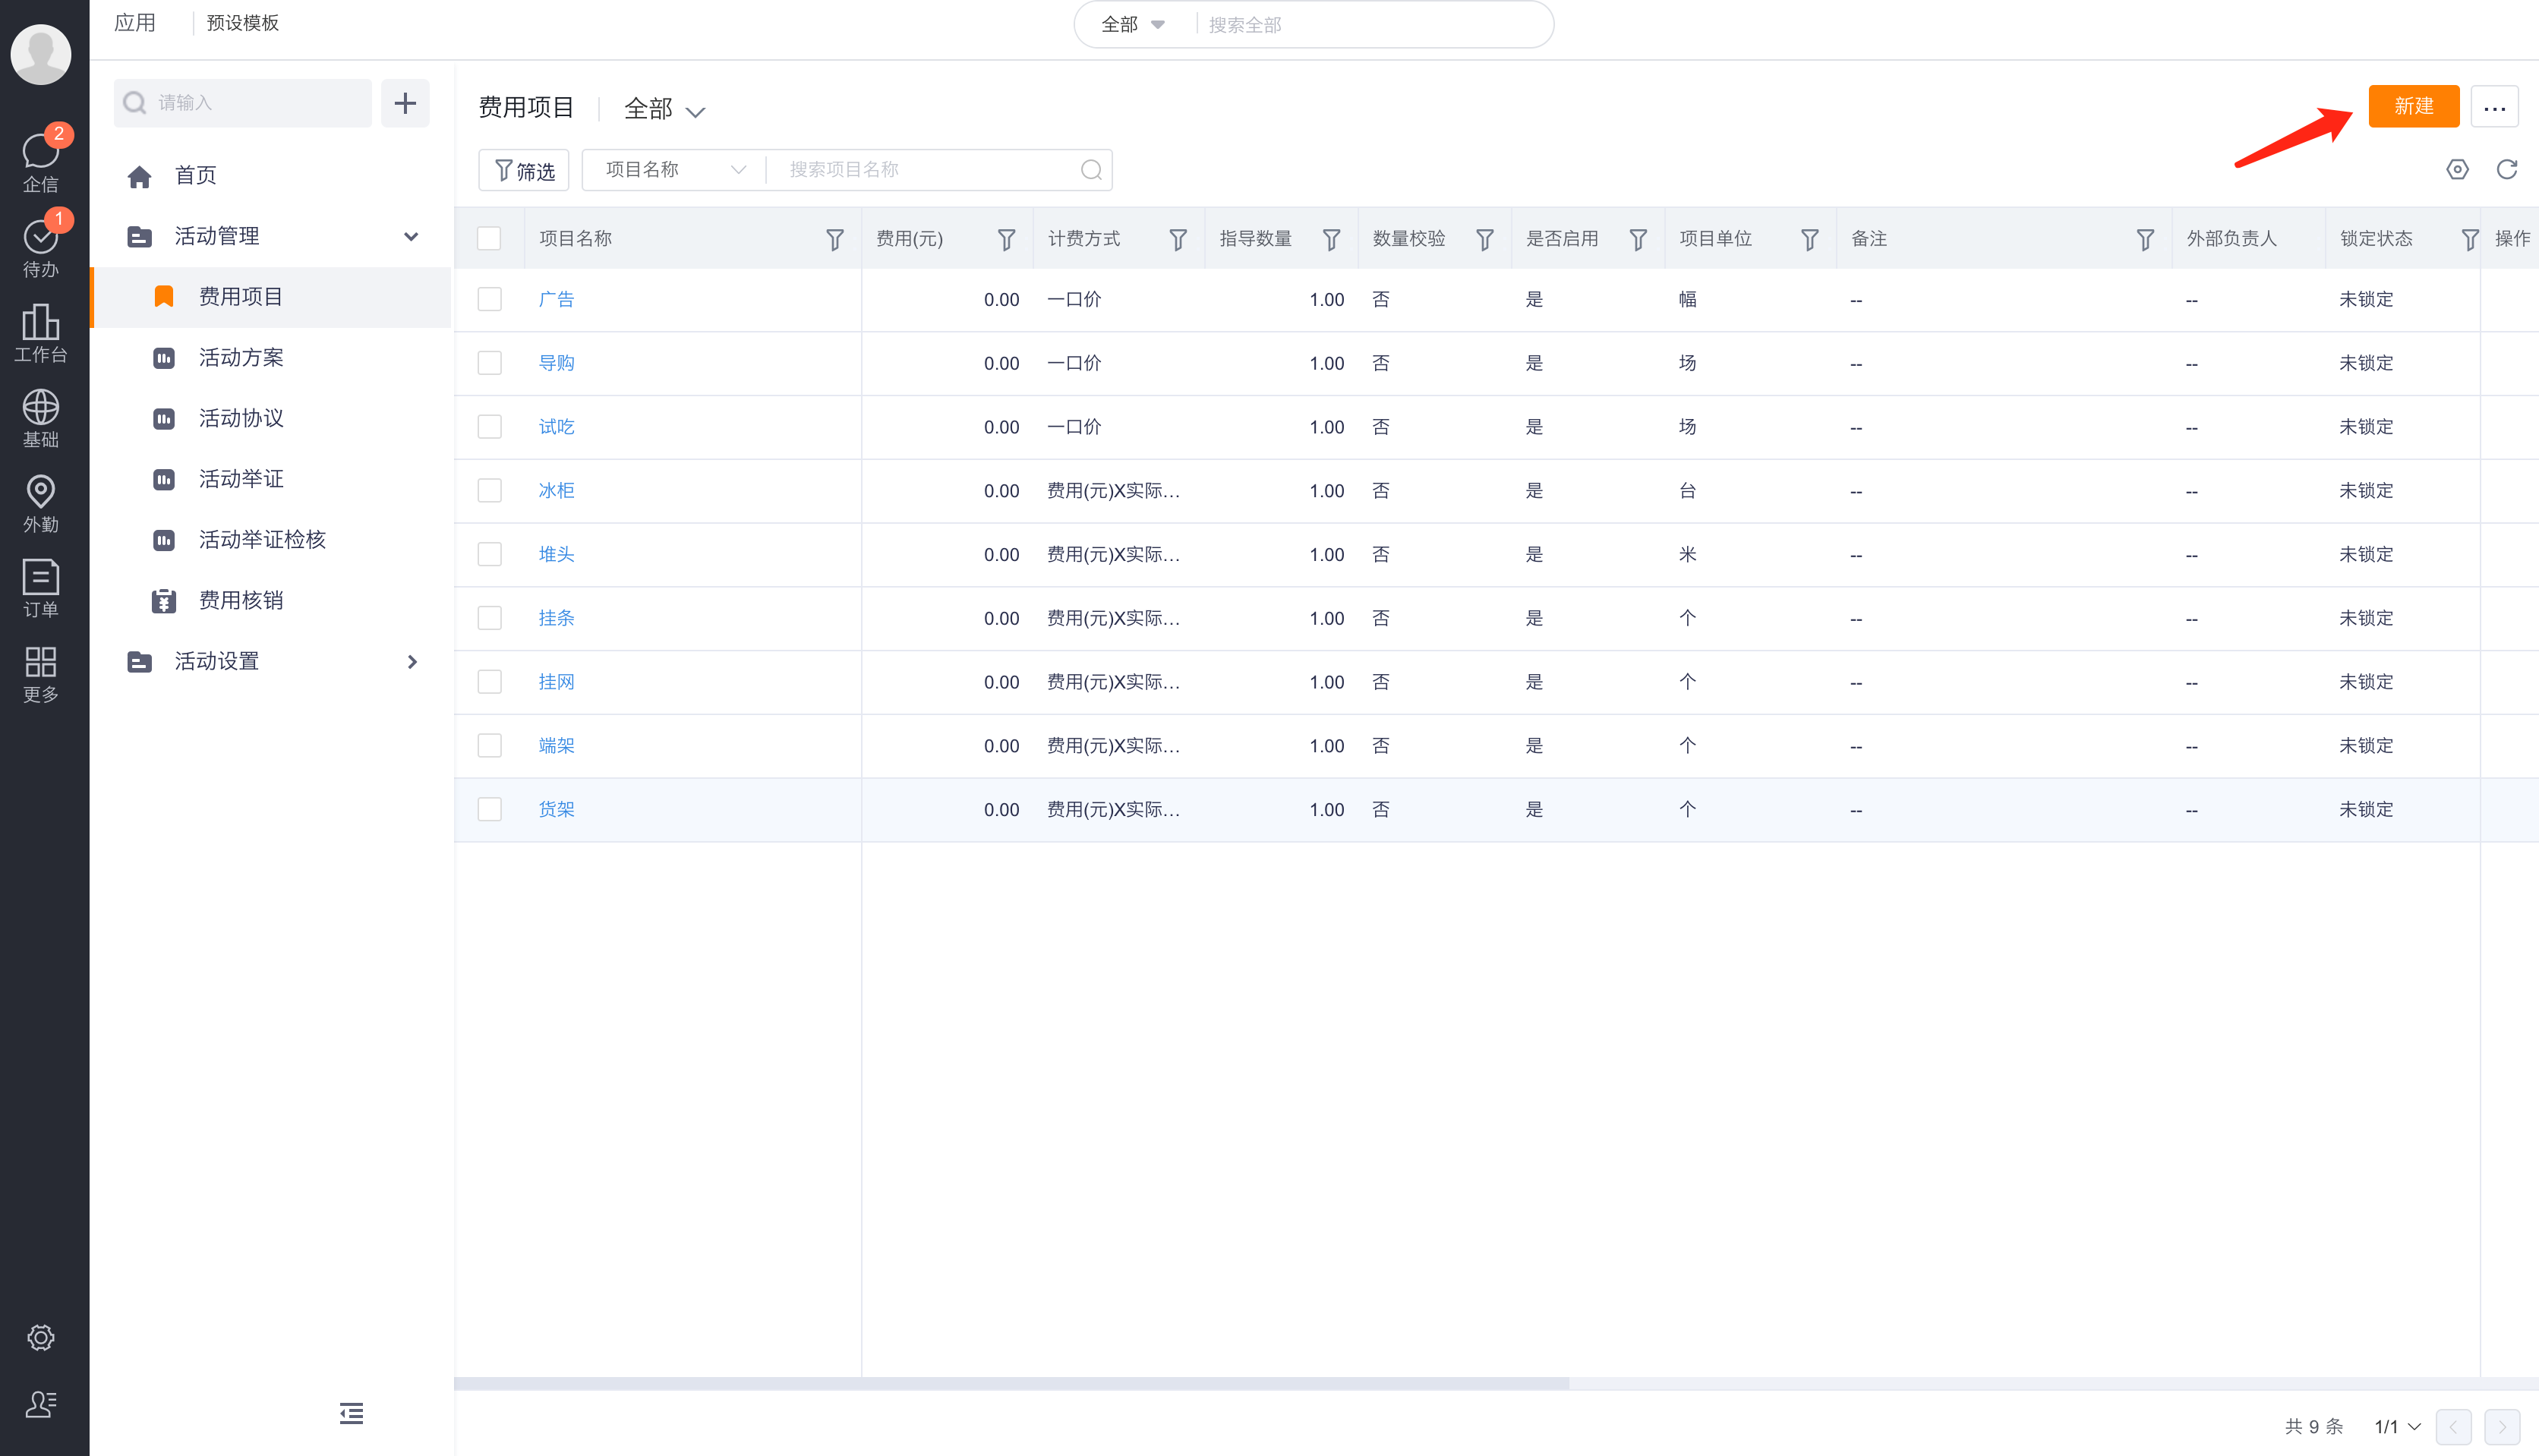Filter the 锁定状态 column
The height and width of the screenshot is (1456, 2539).
pos(2469,239)
